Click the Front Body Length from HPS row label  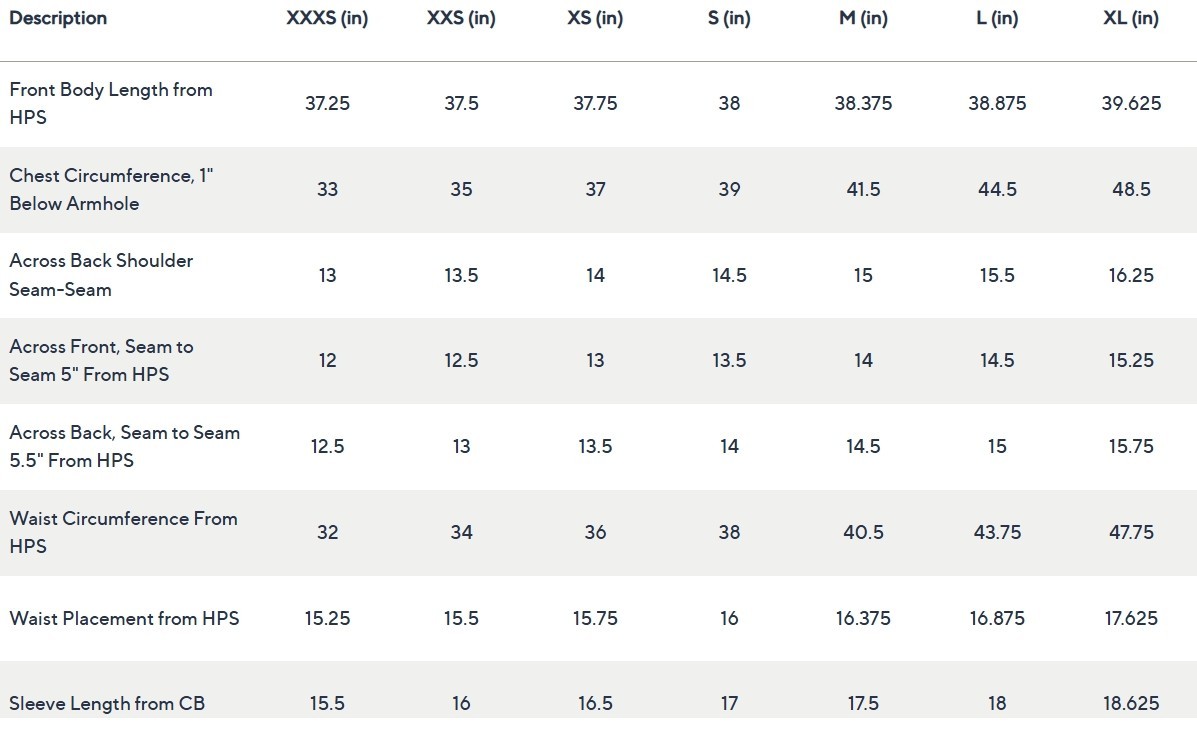(111, 103)
